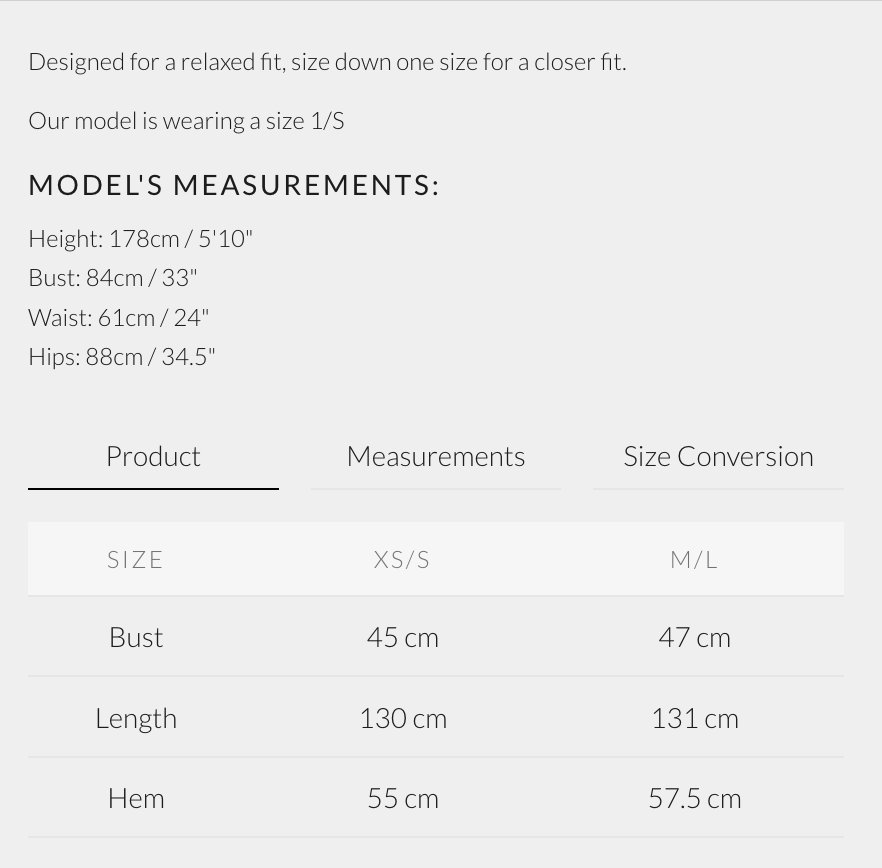
Task: Click the 130 cm length value
Action: point(402,718)
